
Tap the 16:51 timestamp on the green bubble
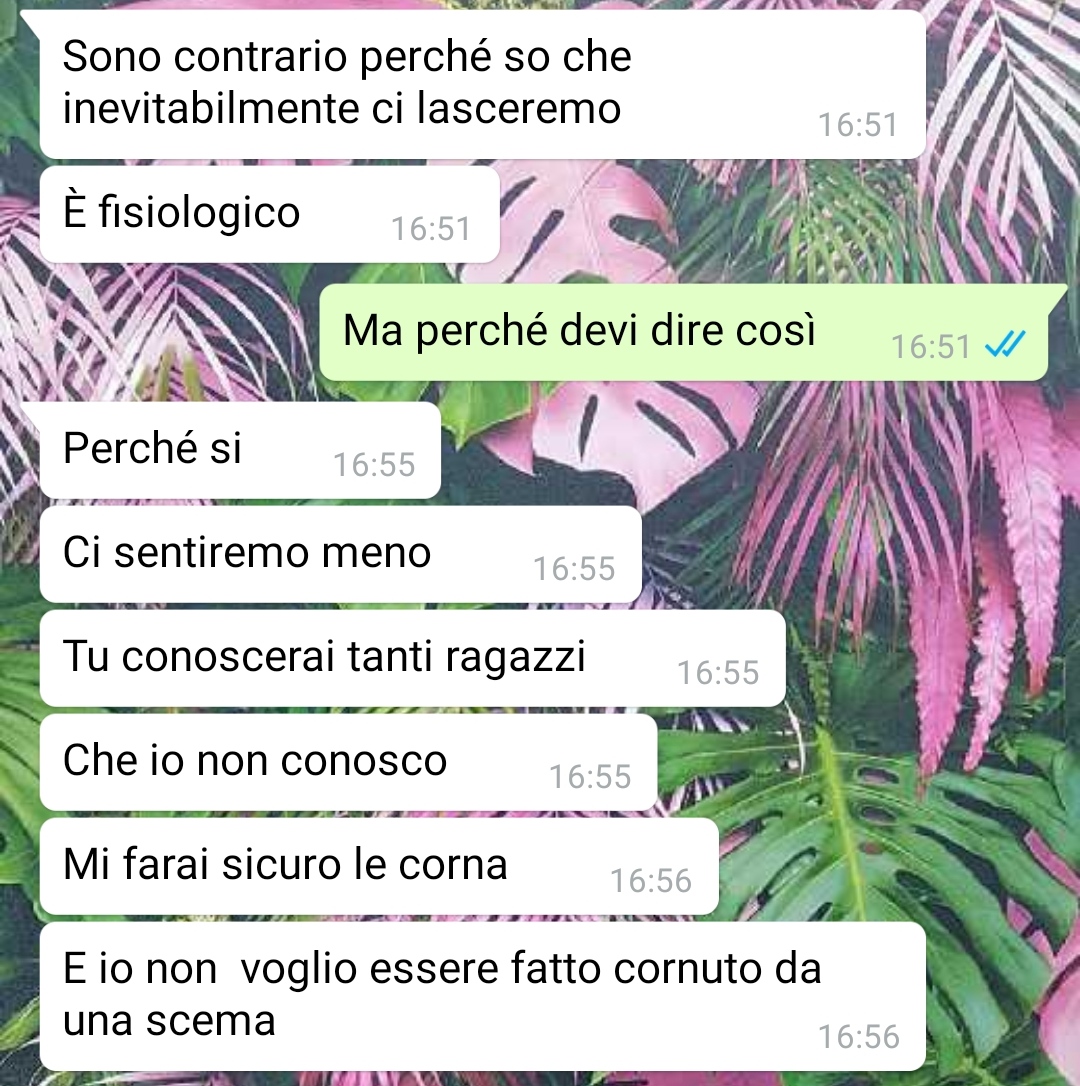tap(930, 347)
